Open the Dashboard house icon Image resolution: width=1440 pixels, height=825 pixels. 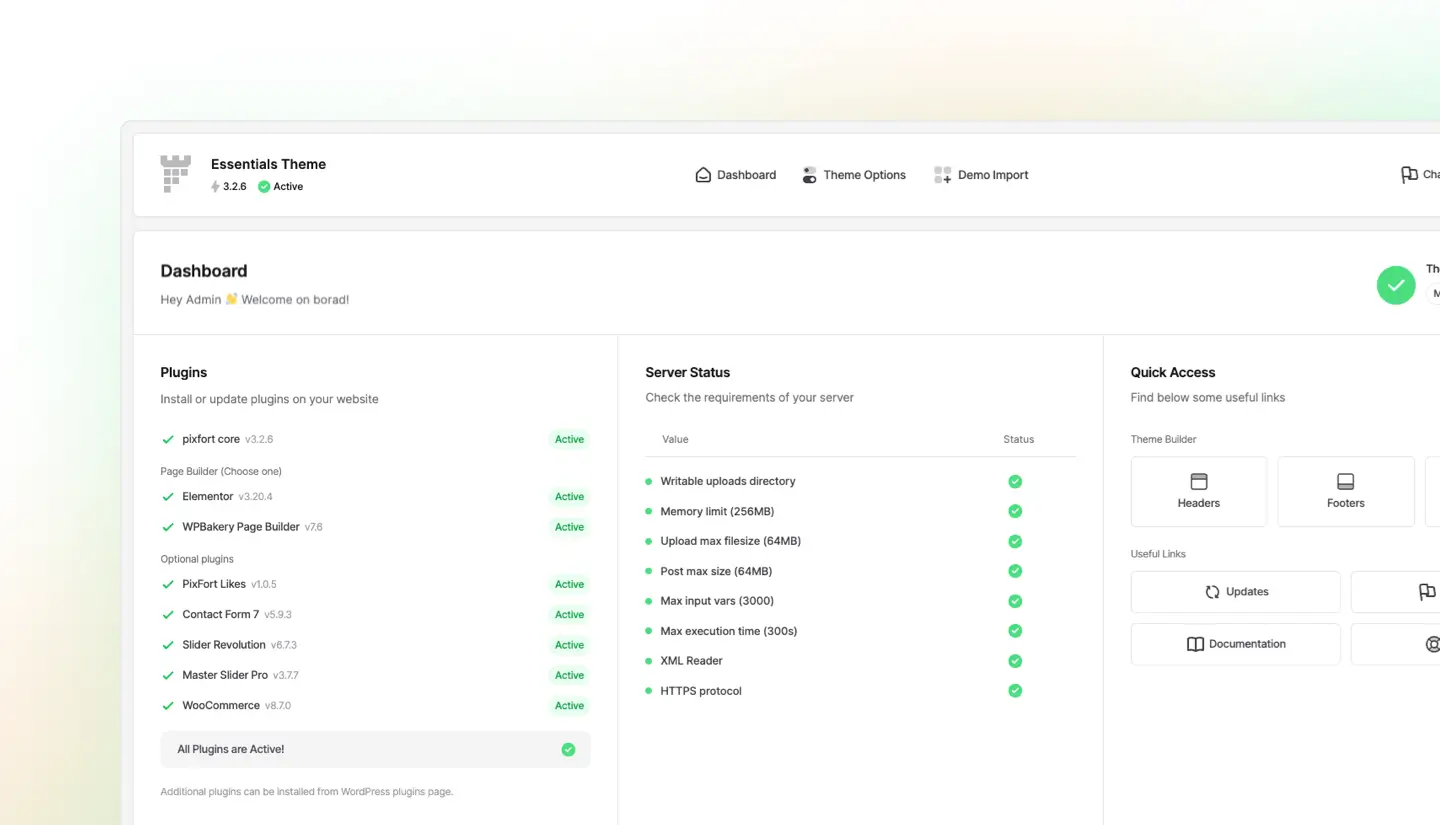(703, 175)
